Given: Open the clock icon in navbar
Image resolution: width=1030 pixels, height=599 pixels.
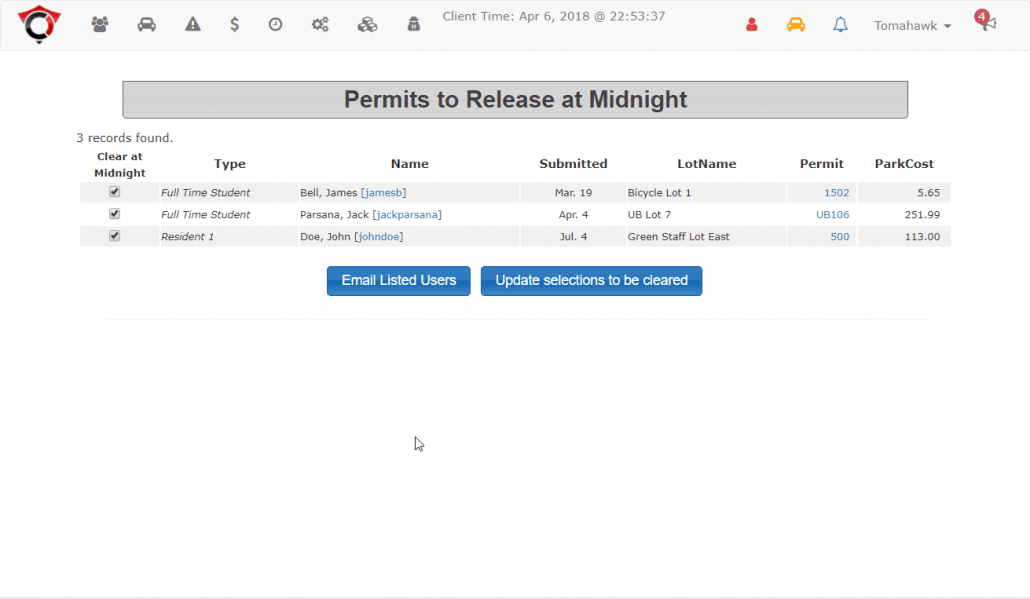Looking at the screenshot, I should click(275, 25).
